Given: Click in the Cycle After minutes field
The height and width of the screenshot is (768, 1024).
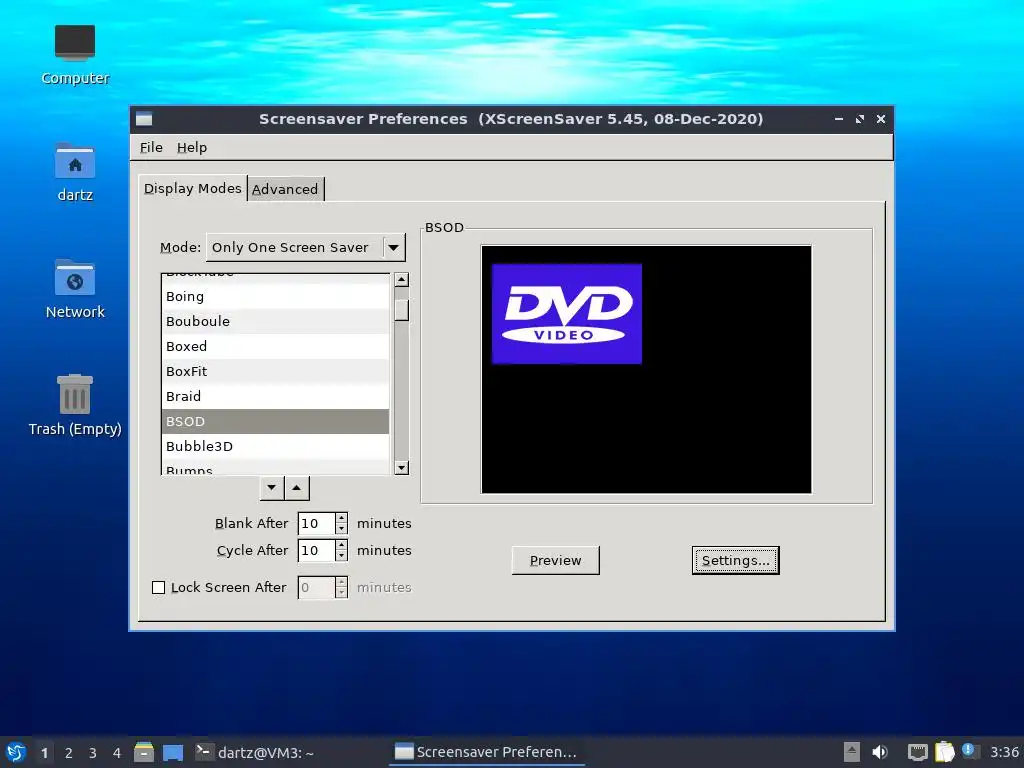Looking at the screenshot, I should click(317, 551).
